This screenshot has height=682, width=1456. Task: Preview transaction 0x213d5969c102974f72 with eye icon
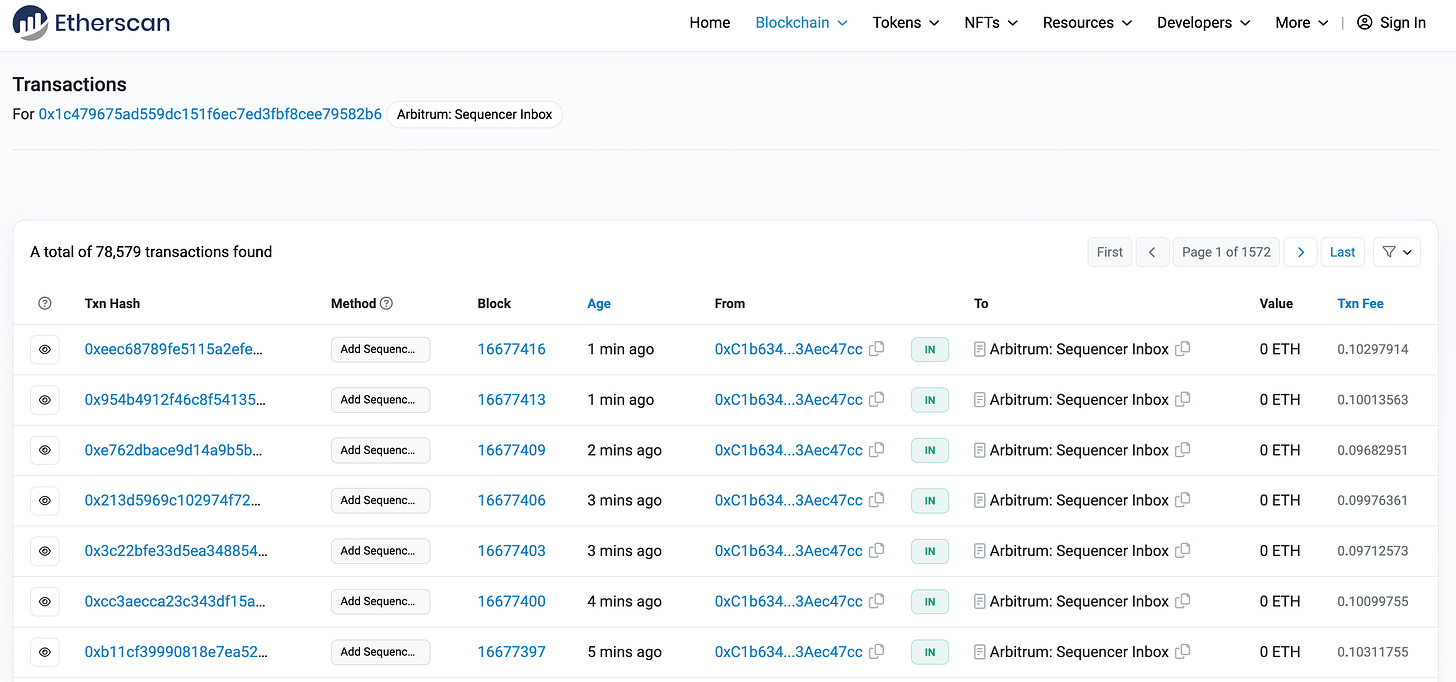(45, 500)
